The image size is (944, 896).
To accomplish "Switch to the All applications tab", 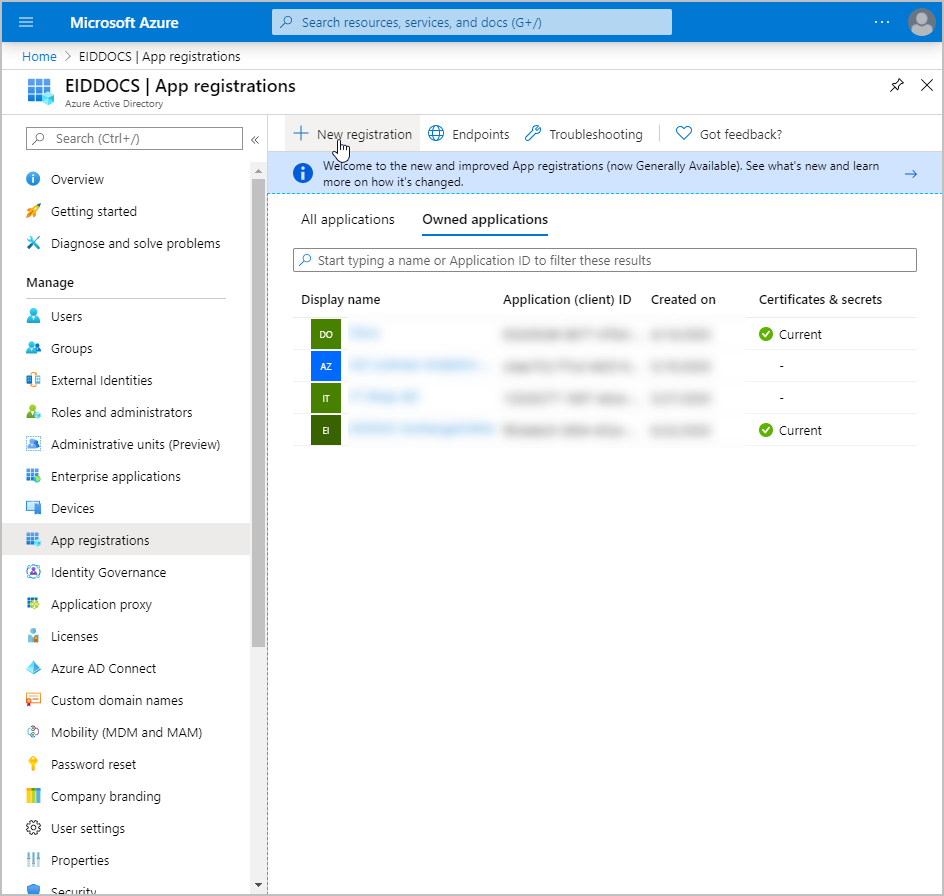I will point(348,219).
